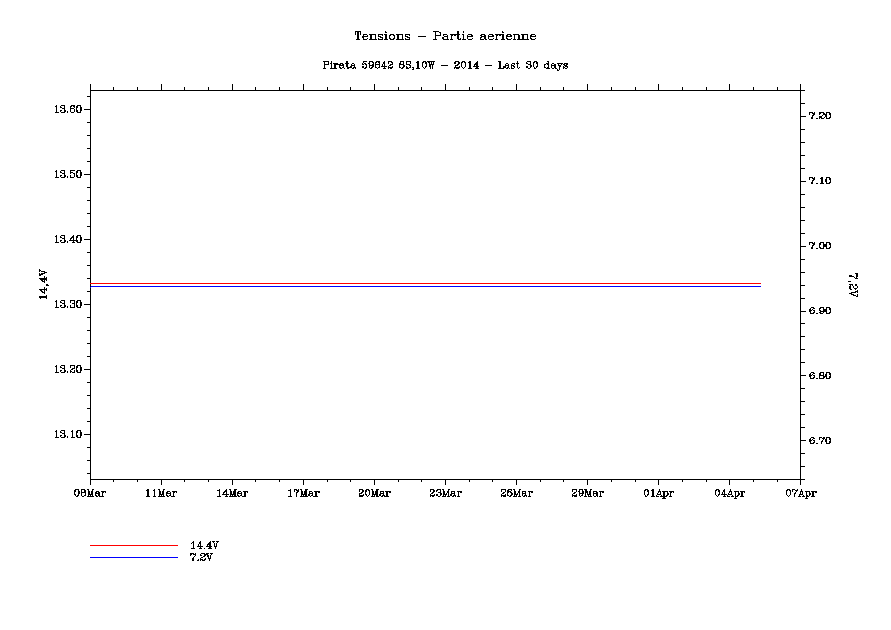Viewport: 891px width, 630px height.
Task: Click the rotated 14,4V left axis title
Action: (x=43, y=284)
